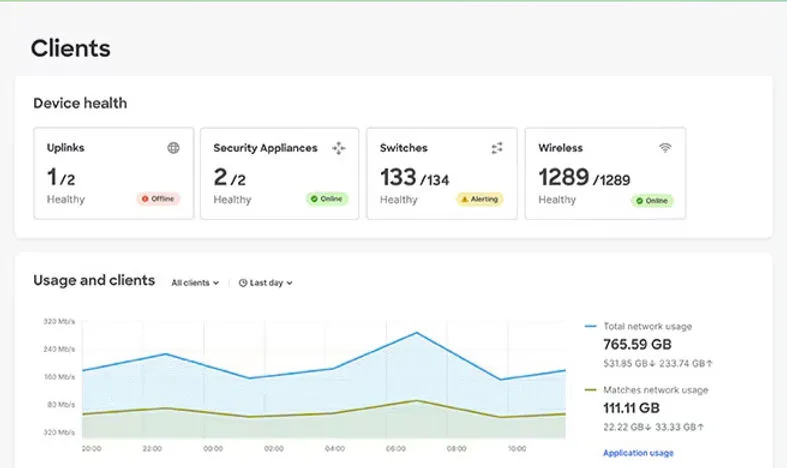Image resolution: width=787 pixels, height=468 pixels.
Task: Click the 765.59 GB total usage value
Action: pyautogui.click(x=637, y=344)
